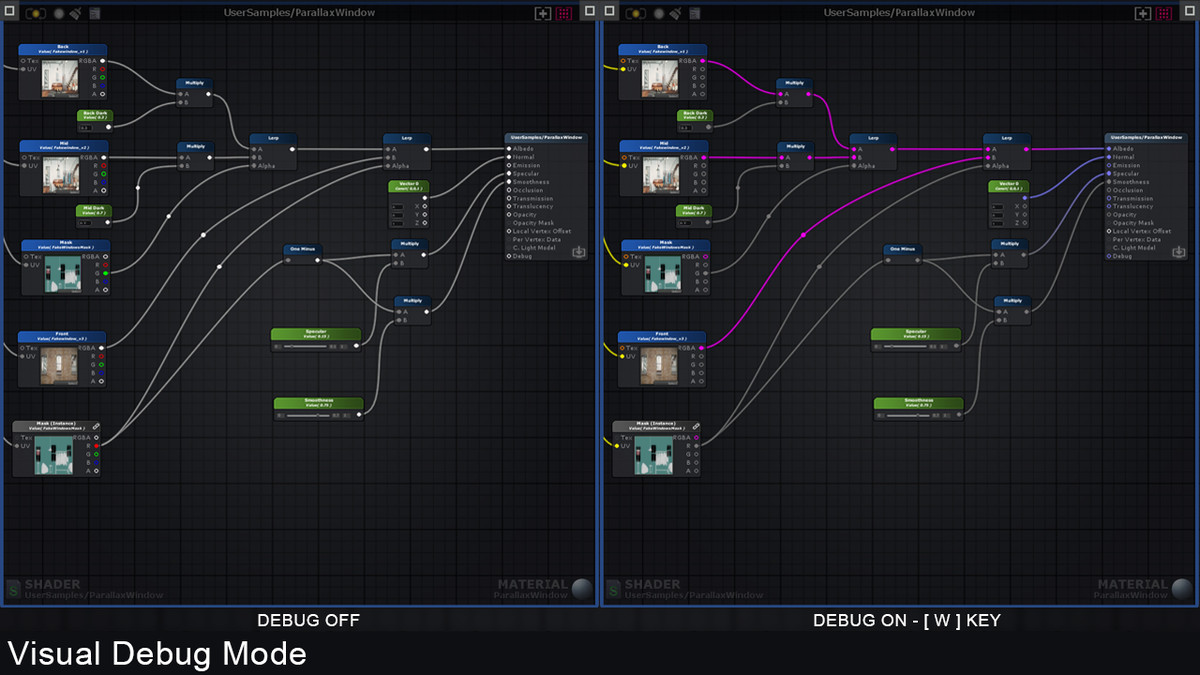
Task: Select the One Minus node header in right panel
Action: pyautogui.click(x=901, y=249)
